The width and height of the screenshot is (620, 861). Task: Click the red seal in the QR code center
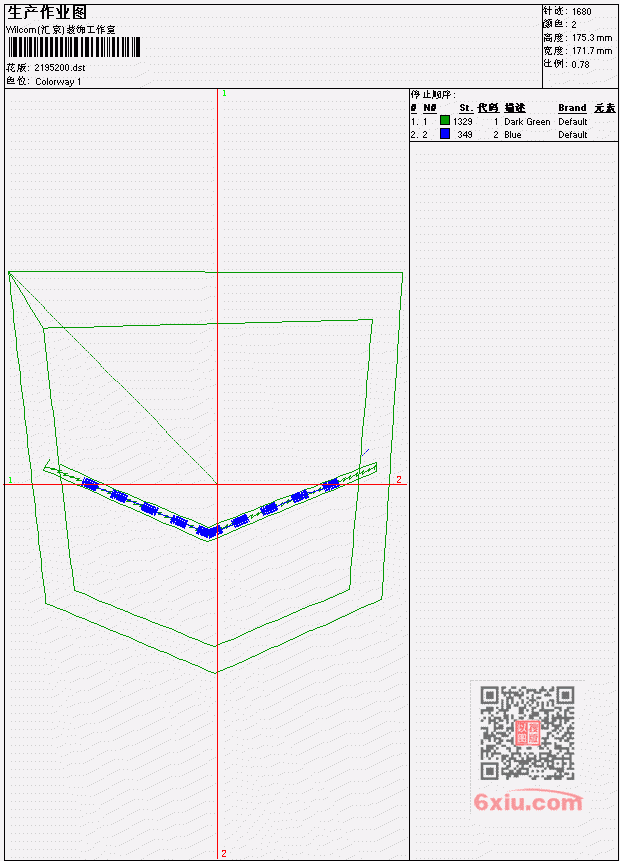pos(528,733)
